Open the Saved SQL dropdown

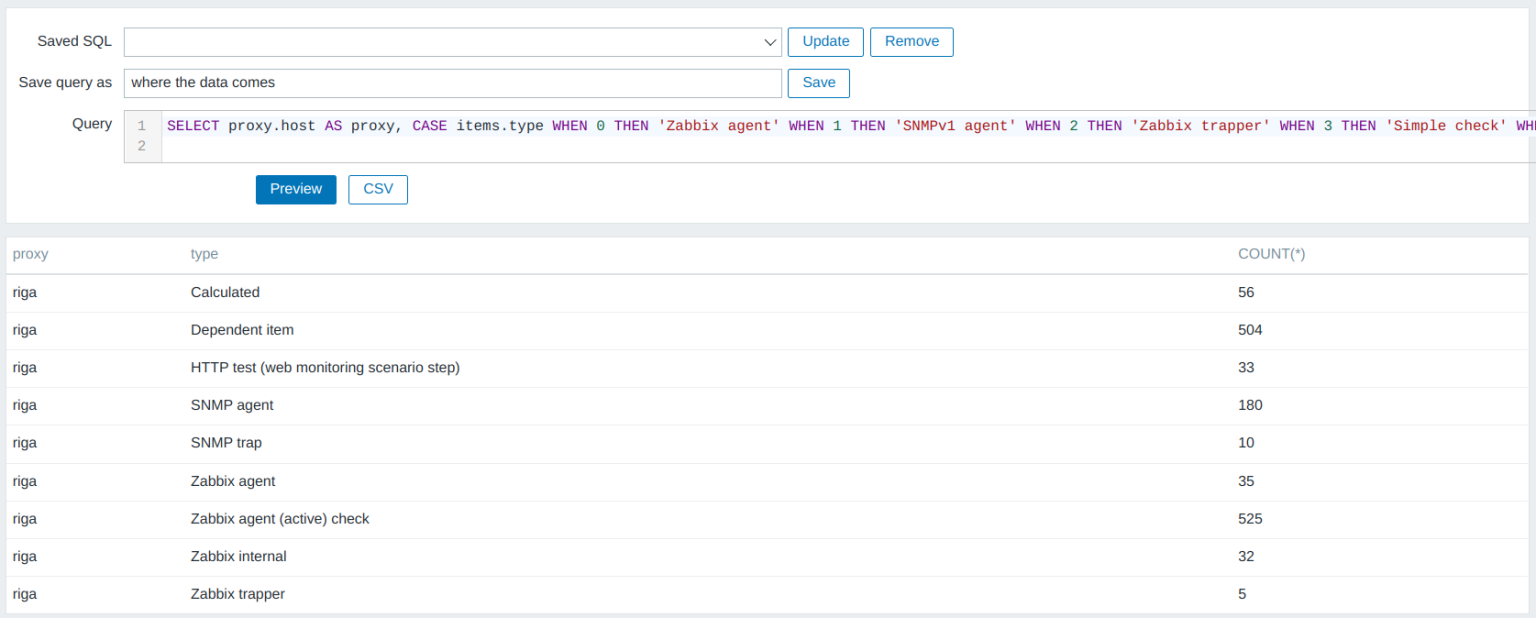(x=450, y=42)
